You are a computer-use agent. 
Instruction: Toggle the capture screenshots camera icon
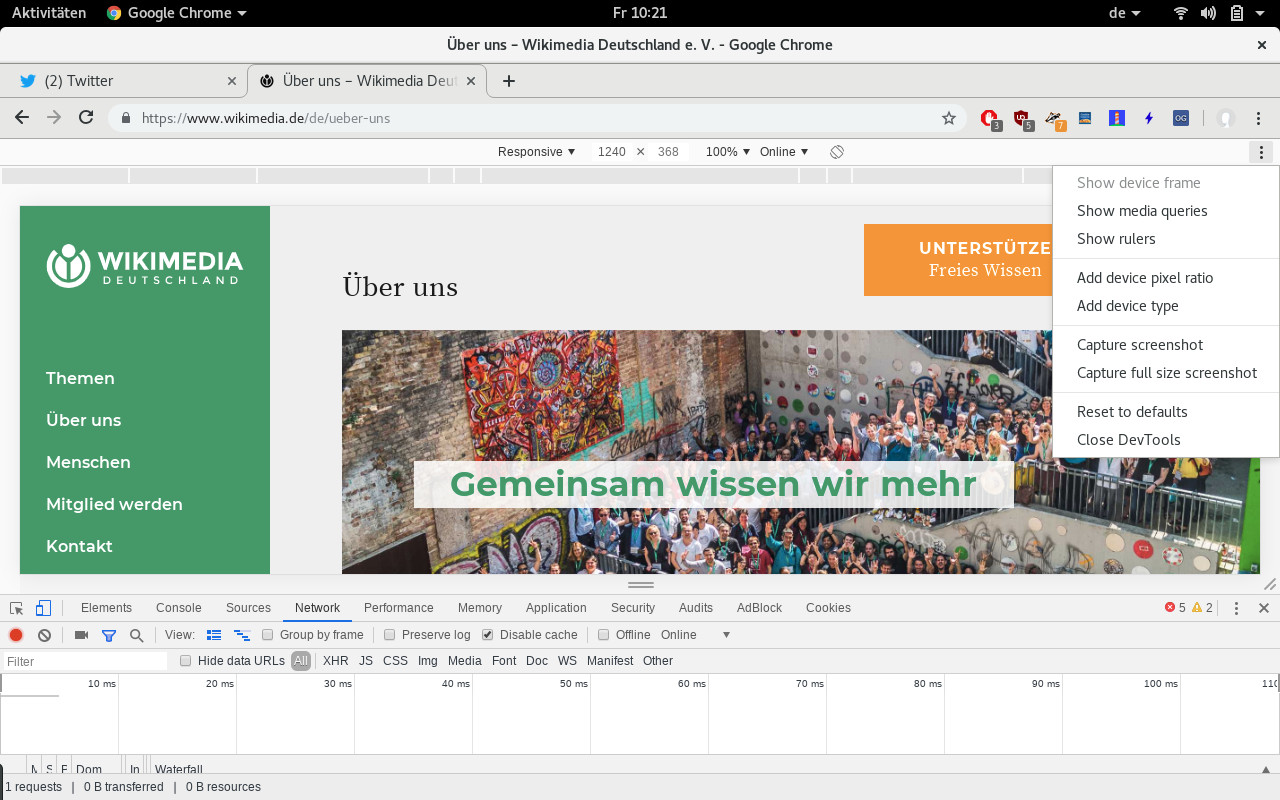(81, 635)
